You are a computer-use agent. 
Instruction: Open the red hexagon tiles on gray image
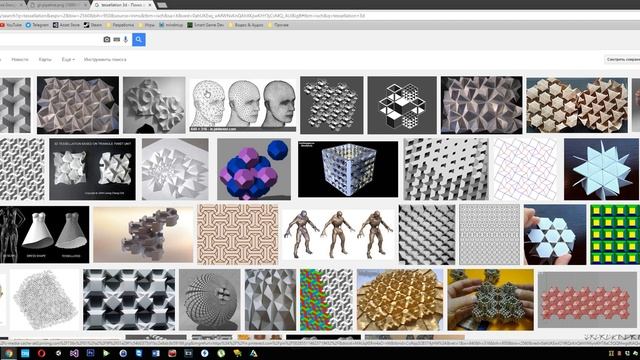click(x=587, y=300)
